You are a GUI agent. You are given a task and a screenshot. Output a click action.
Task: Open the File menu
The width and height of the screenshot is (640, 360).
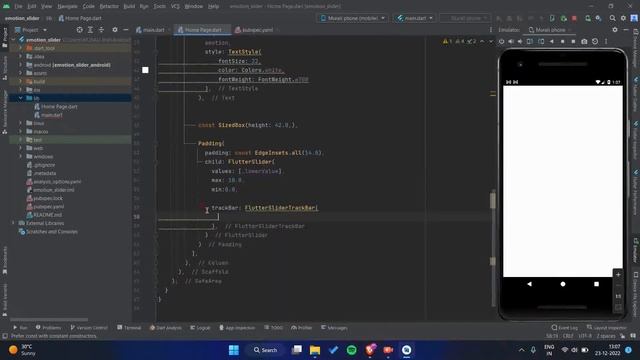[x=18, y=6]
